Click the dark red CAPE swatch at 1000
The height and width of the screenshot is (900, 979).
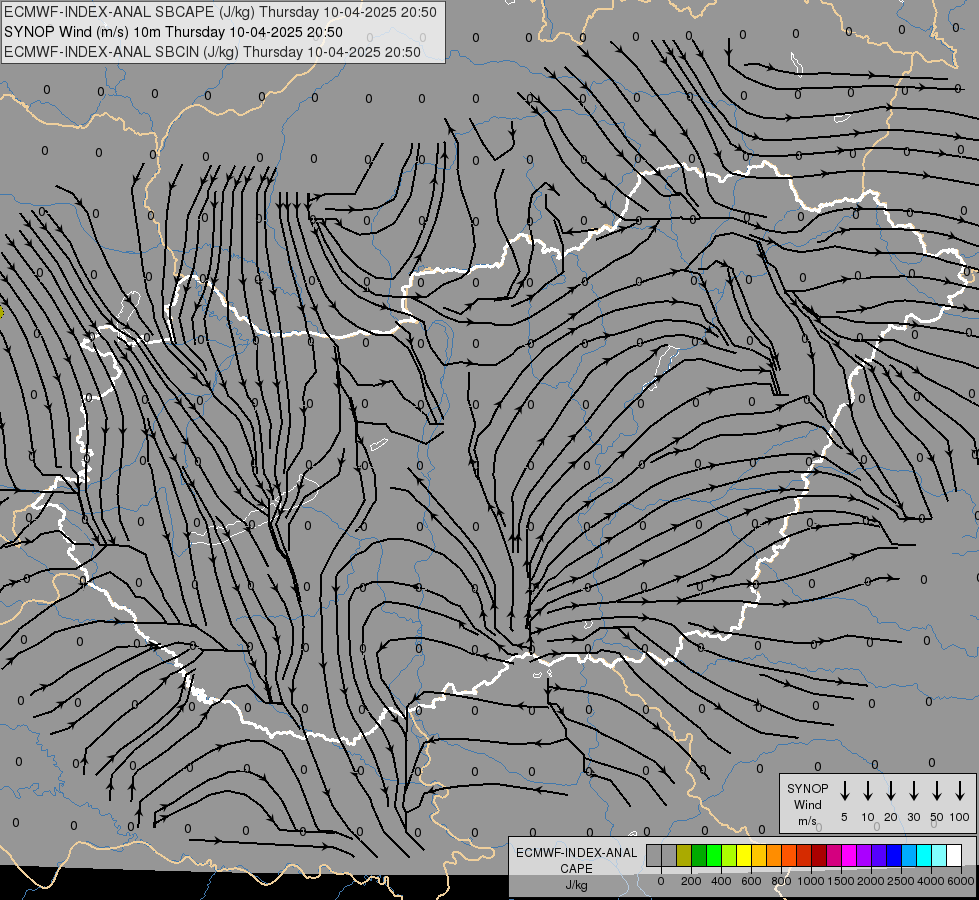pos(819,855)
